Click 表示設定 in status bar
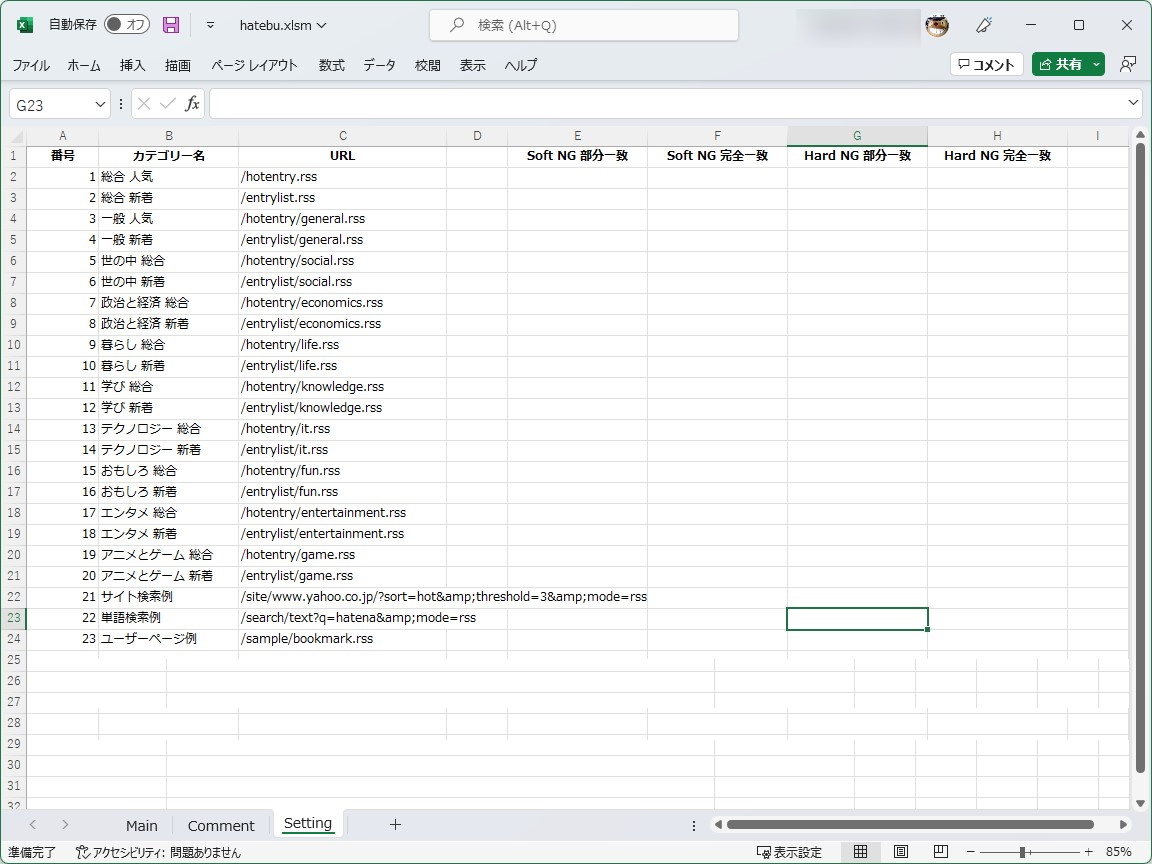The height and width of the screenshot is (864, 1152). pyautogui.click(x=790, y=853)
